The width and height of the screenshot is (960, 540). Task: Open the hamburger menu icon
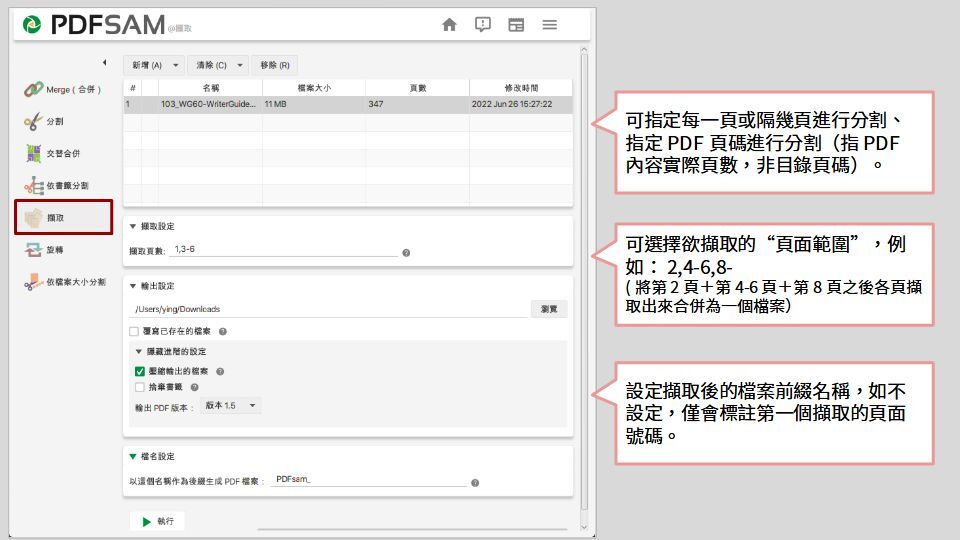[x=550, y=24]
